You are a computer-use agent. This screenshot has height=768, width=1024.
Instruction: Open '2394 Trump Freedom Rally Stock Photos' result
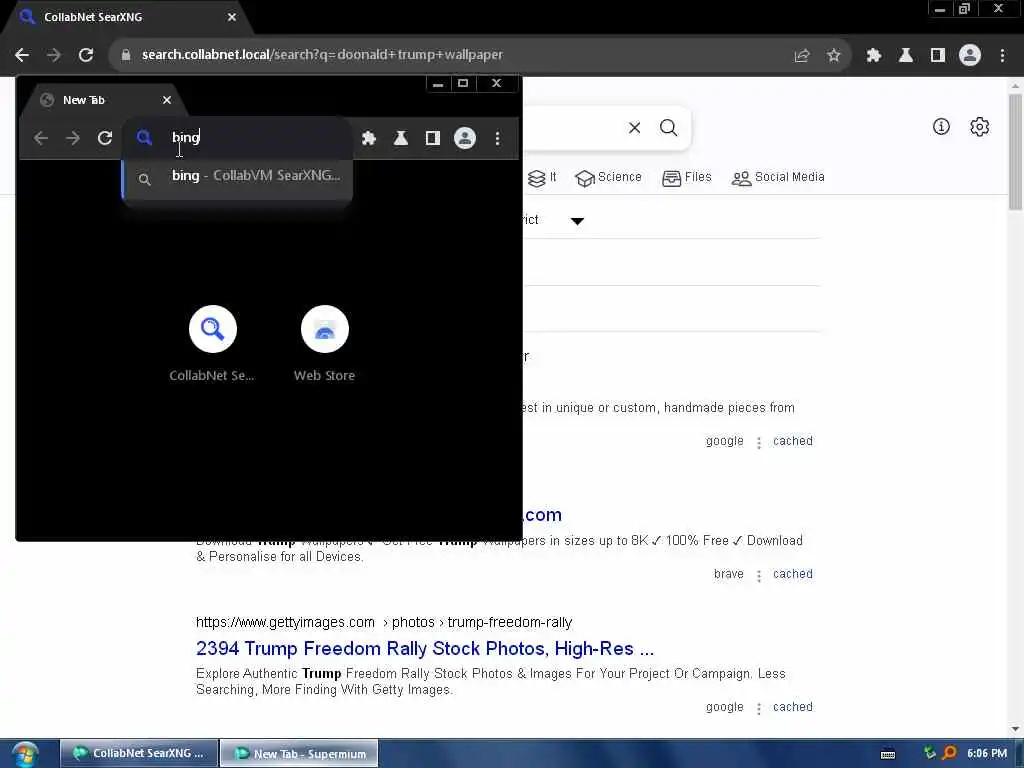pos(424,648)
